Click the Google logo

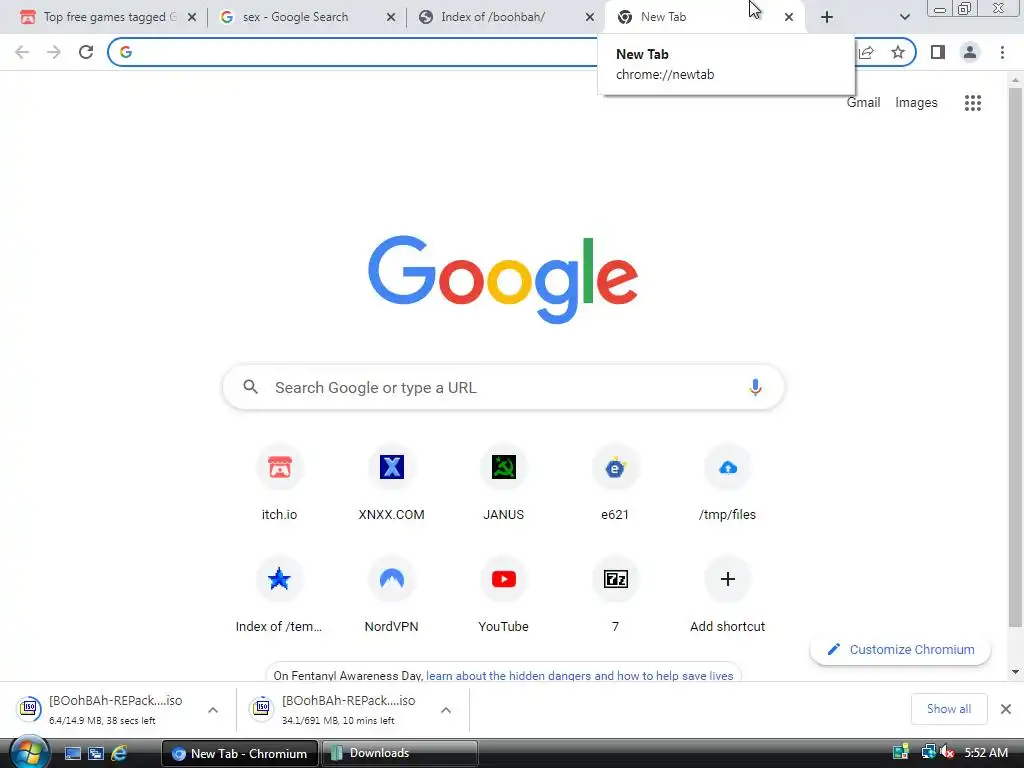pos(503,279)
